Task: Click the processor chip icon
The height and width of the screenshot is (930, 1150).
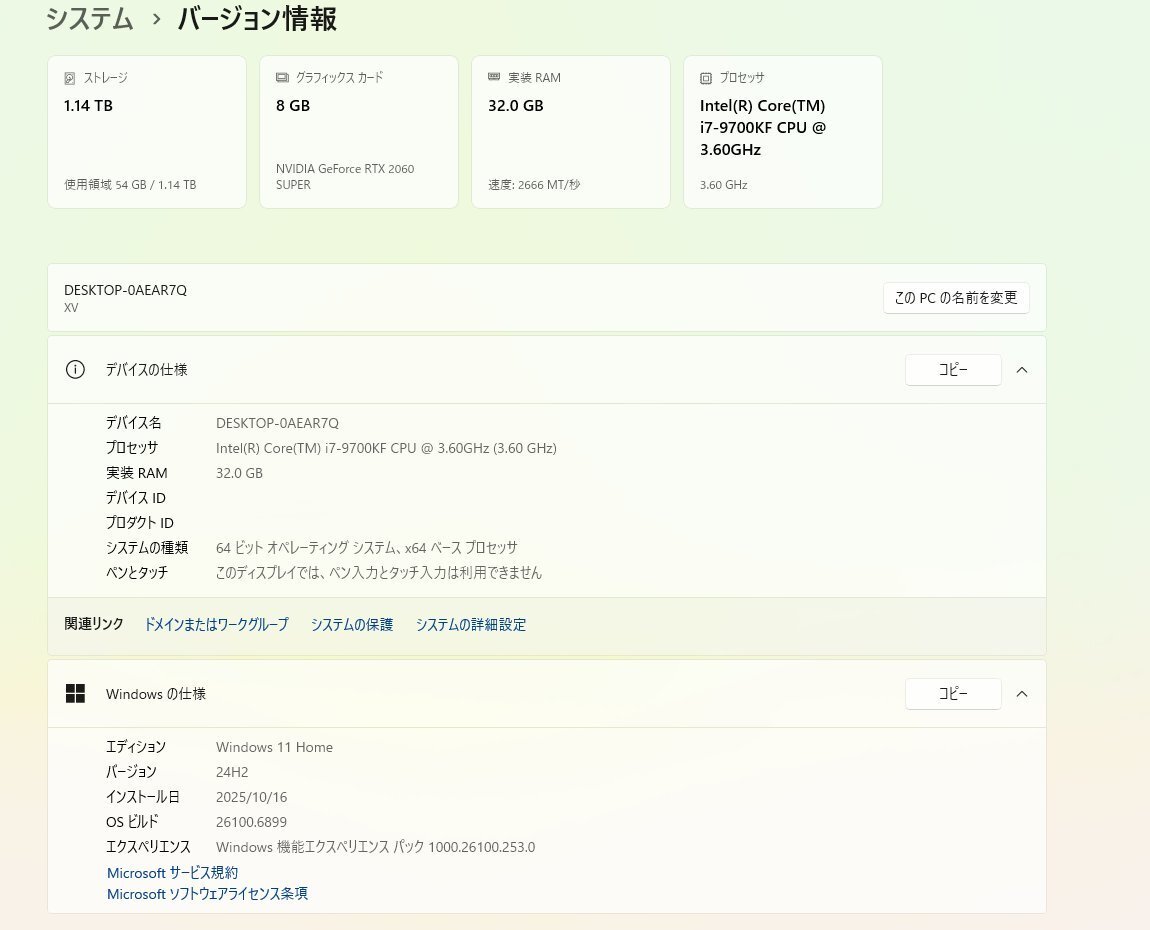Action: (x=706, y=78)
